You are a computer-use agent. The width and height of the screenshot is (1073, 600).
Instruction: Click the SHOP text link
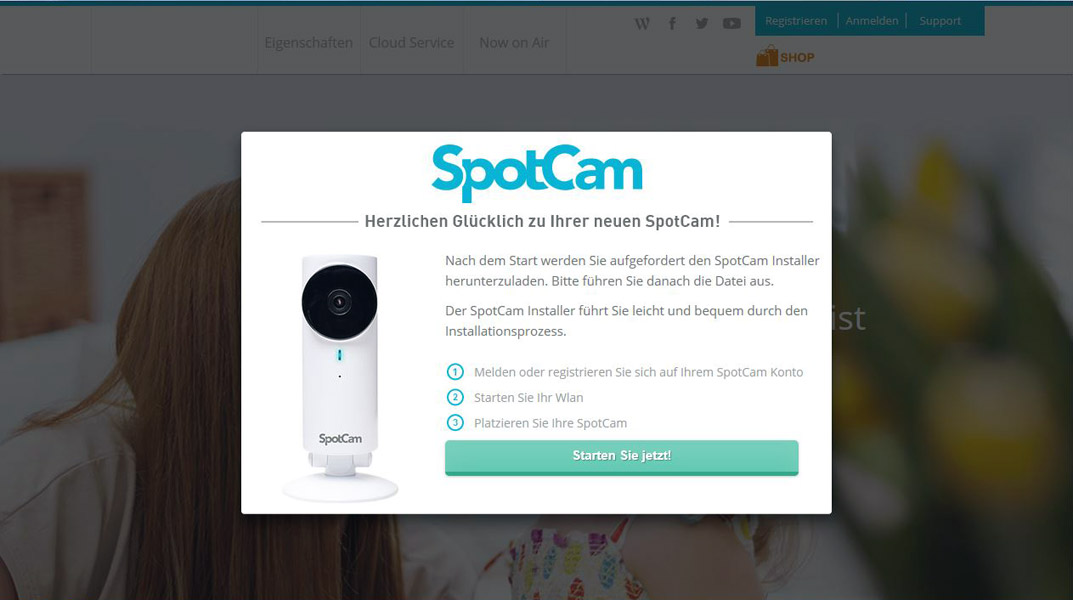797,57
